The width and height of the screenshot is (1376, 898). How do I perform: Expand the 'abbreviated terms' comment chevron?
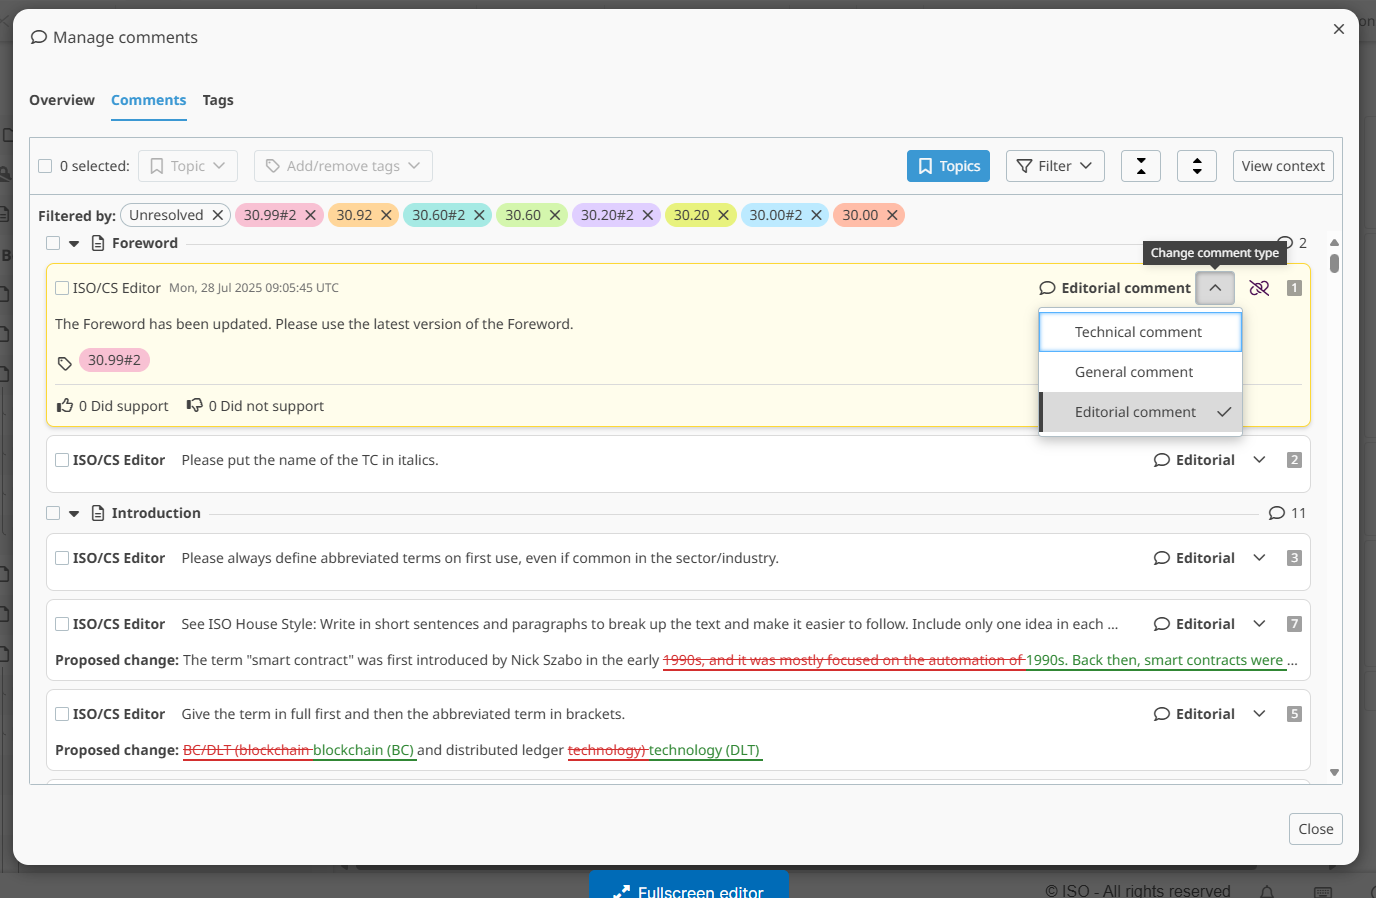(x=1260, y=558)
